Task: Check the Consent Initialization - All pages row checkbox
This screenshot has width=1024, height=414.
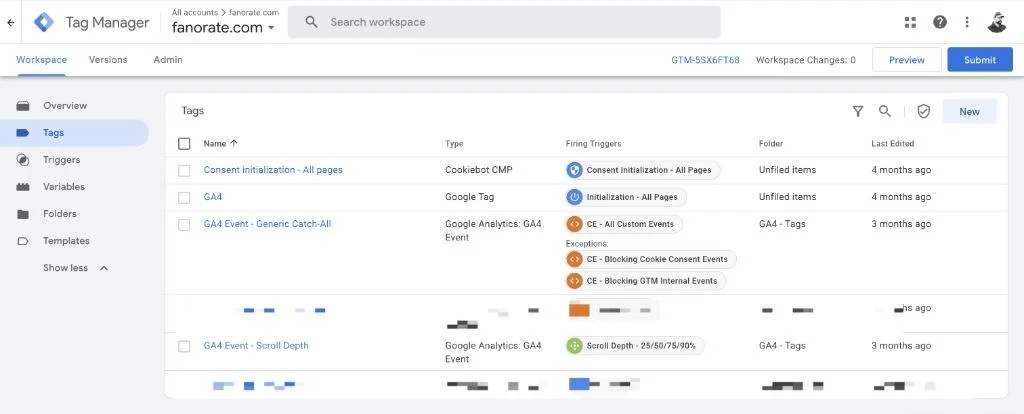Action: tap(184, 170)
